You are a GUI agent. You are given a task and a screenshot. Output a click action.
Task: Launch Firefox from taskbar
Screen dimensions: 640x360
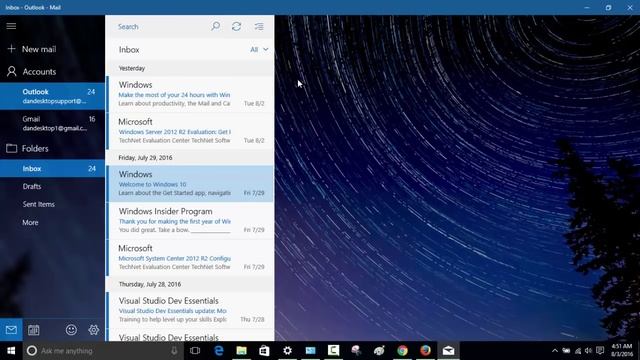click(x=425, y=351)
